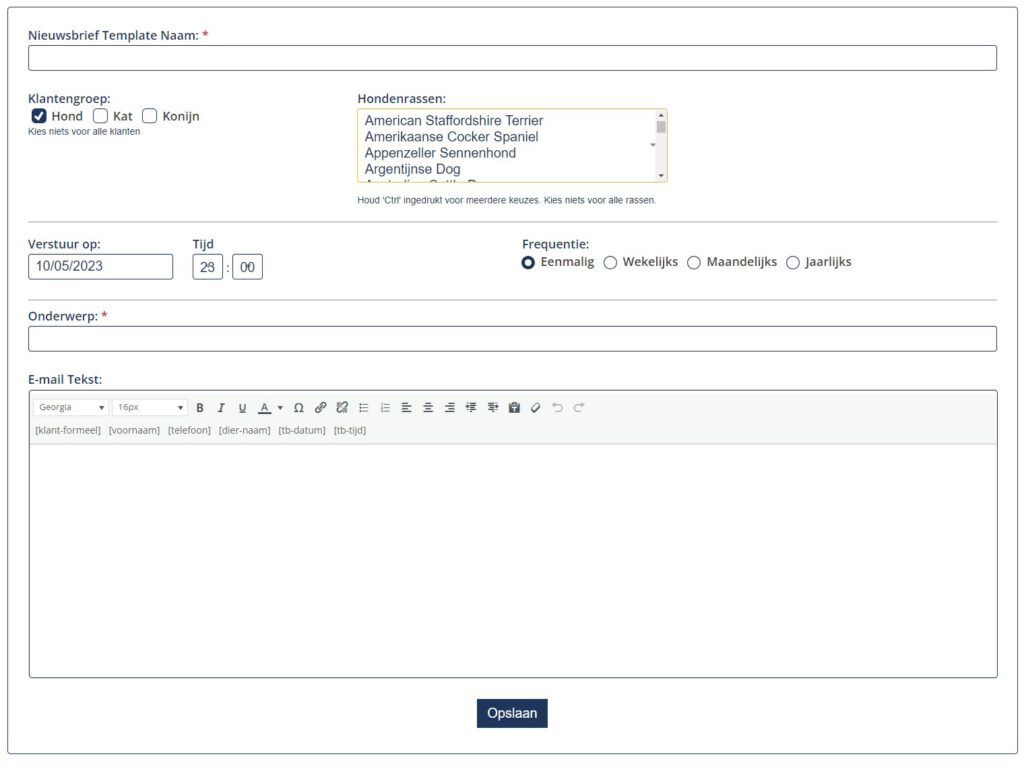This screenshot has width=1024, height=771.
Task: Increase indent in the editor
Action: (493, 407)
